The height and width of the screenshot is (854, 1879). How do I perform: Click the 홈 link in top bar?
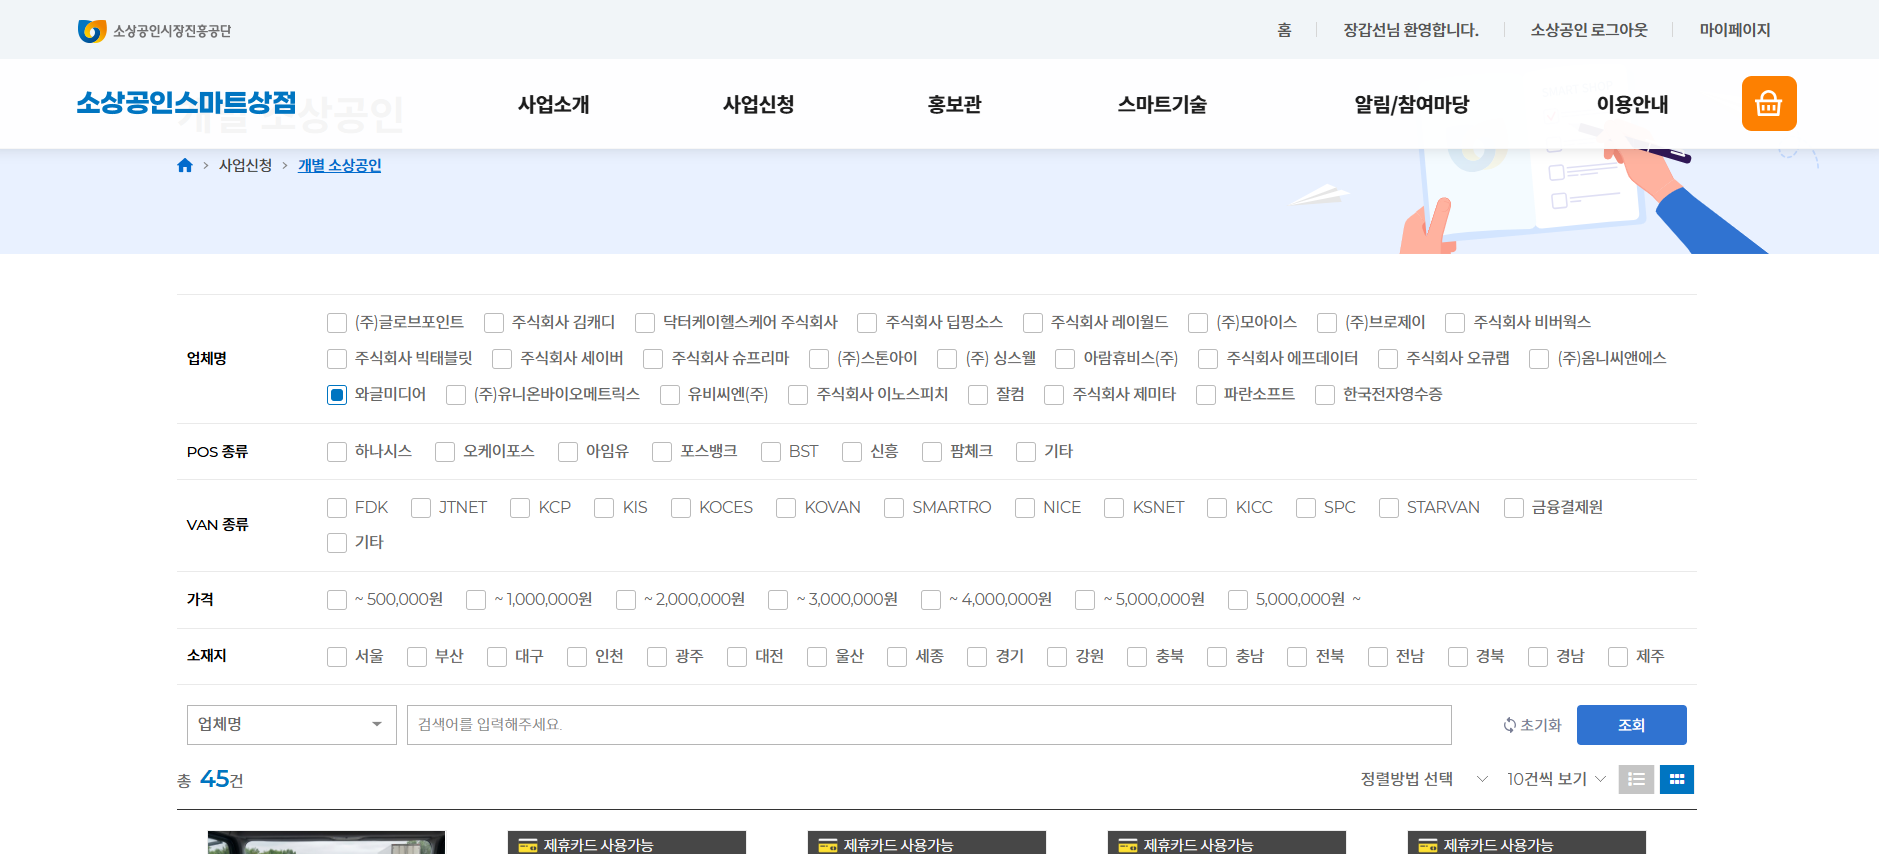(1284, 30)
